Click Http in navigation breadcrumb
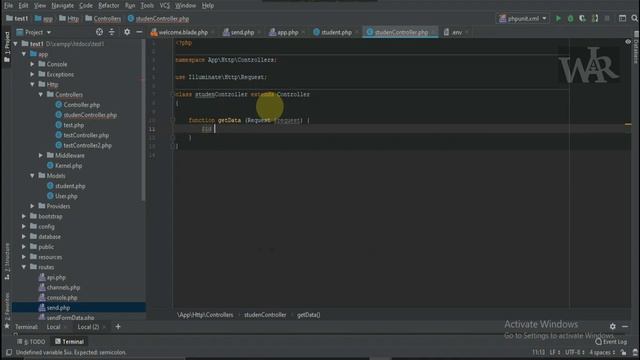This screenshot has width=640, height=360. tap(73, 19)
